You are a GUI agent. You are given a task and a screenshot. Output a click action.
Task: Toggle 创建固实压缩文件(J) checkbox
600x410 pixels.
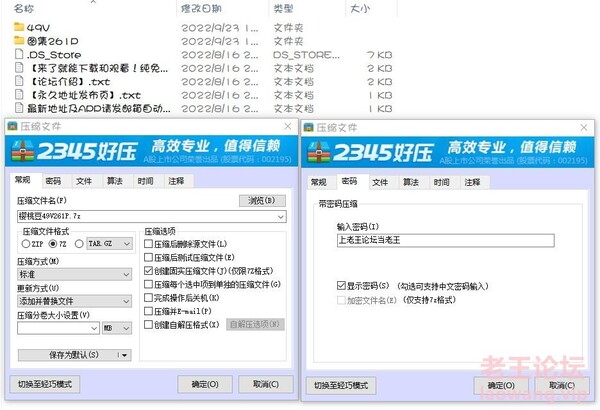(148, 271)
